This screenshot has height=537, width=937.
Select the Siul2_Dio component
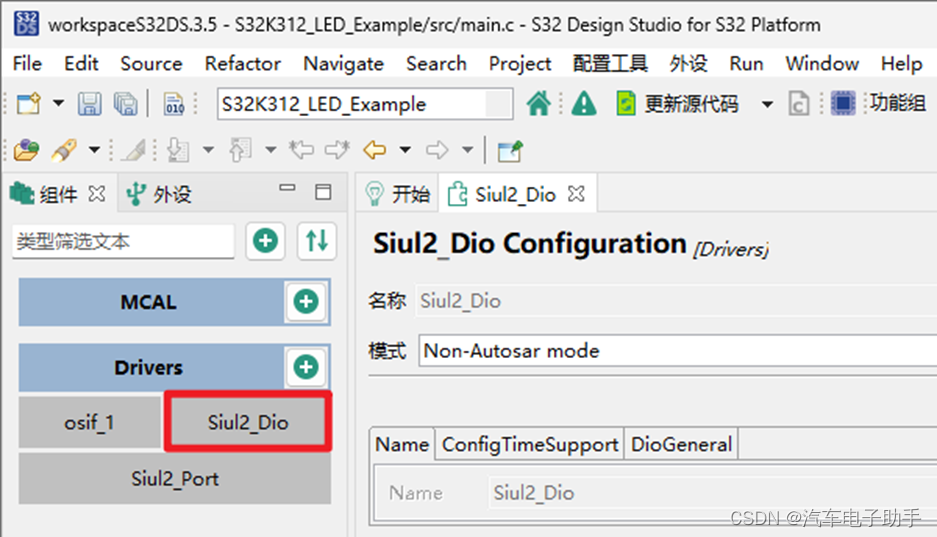248,422
